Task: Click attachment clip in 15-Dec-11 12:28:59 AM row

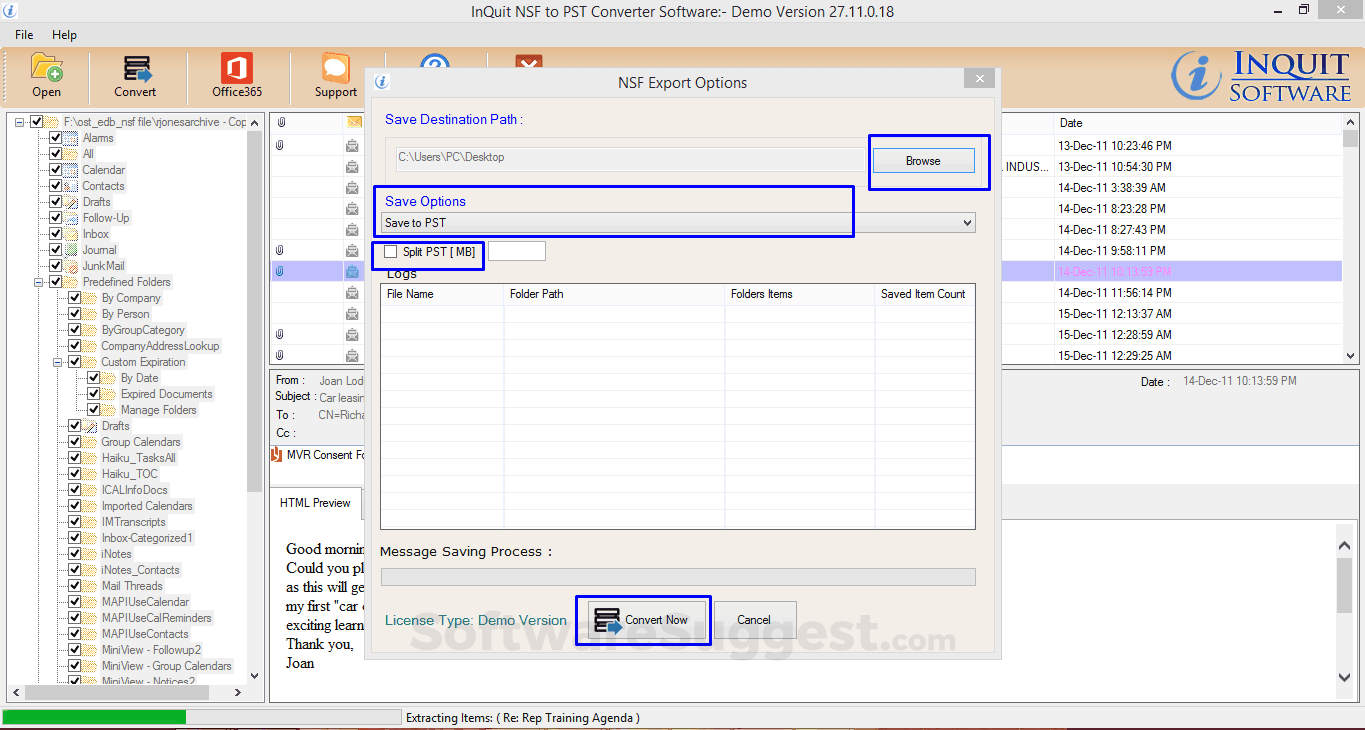Action: pyautogui.click(x=281, y=335)
